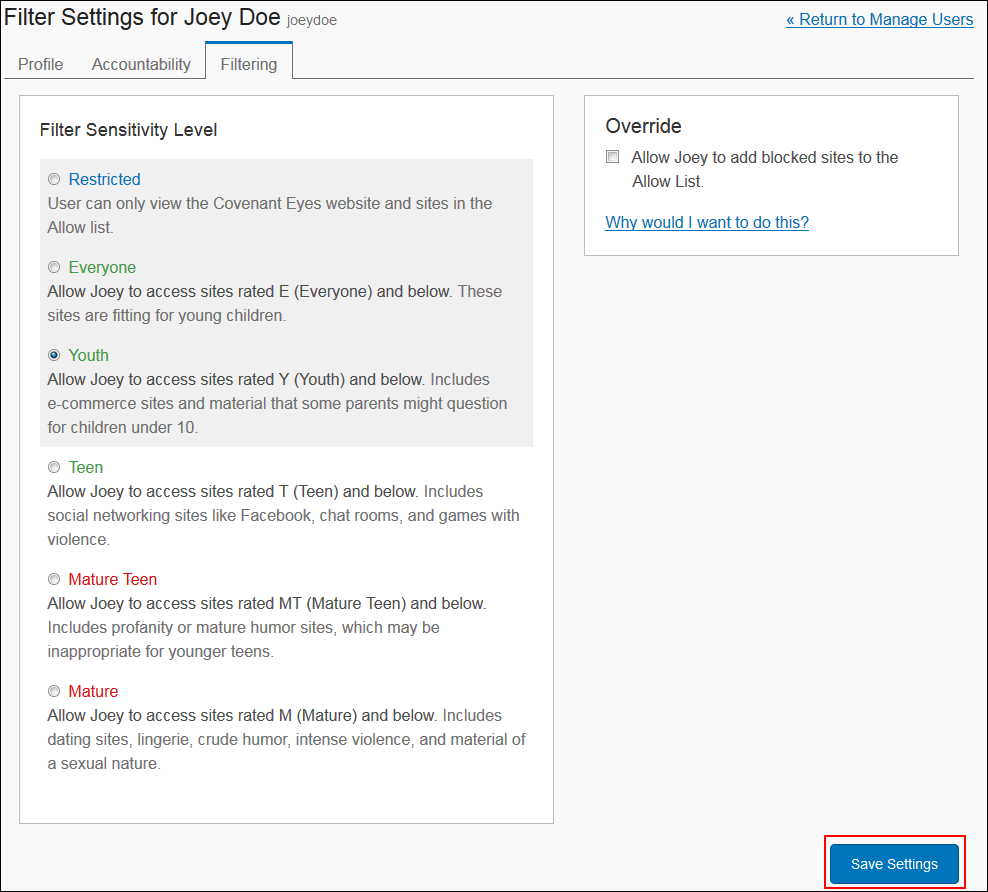This screenshot has height=892, width=988.
Task: Click the green 'Teen' label text
Action: tap(86, 467)
